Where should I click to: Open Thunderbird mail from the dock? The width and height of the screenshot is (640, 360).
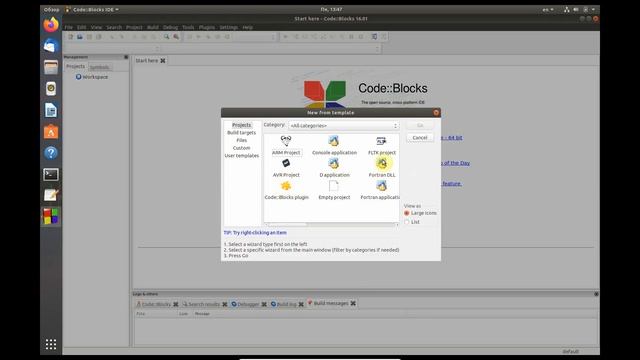(51, 46)
